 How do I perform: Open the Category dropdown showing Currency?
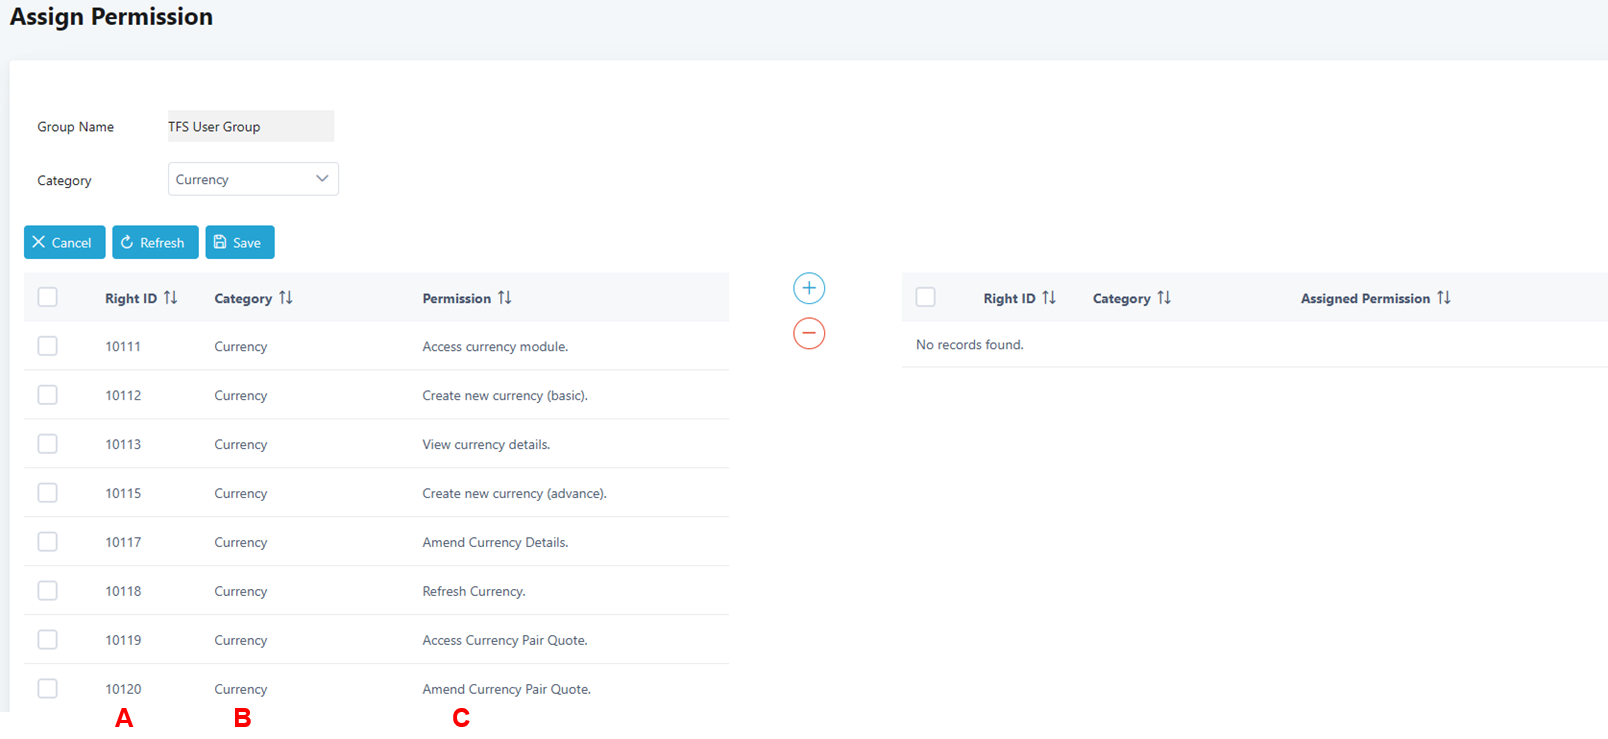click(x=253, y=179)
